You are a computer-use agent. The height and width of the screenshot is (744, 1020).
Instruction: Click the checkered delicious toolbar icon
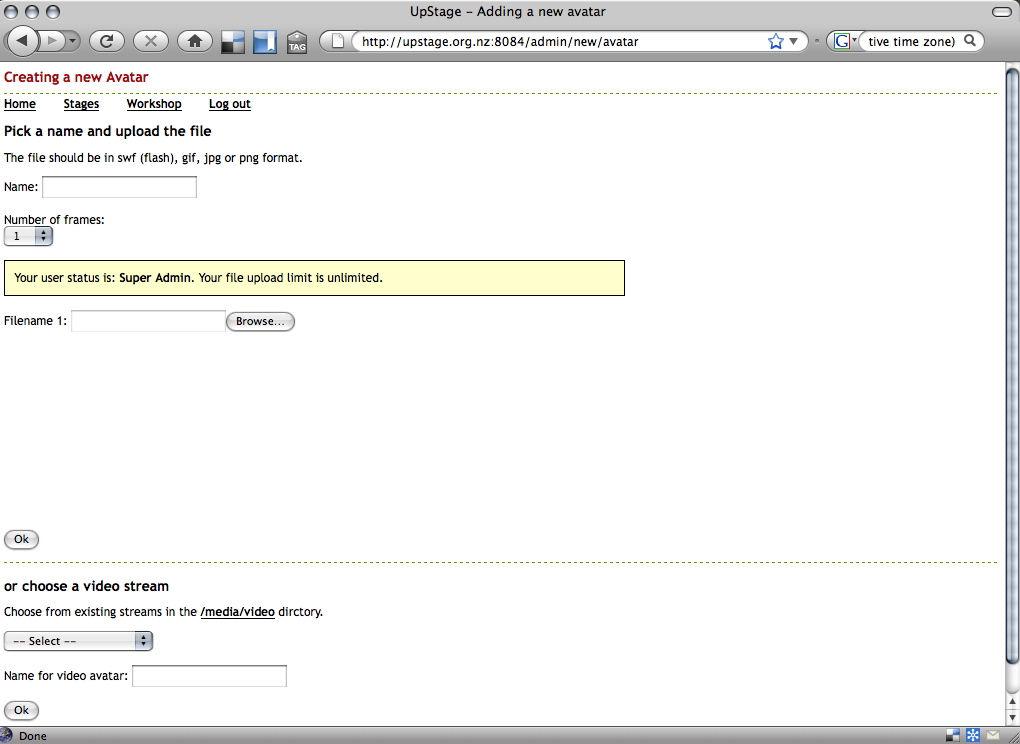pyautogui.click(x=232, y=42)
